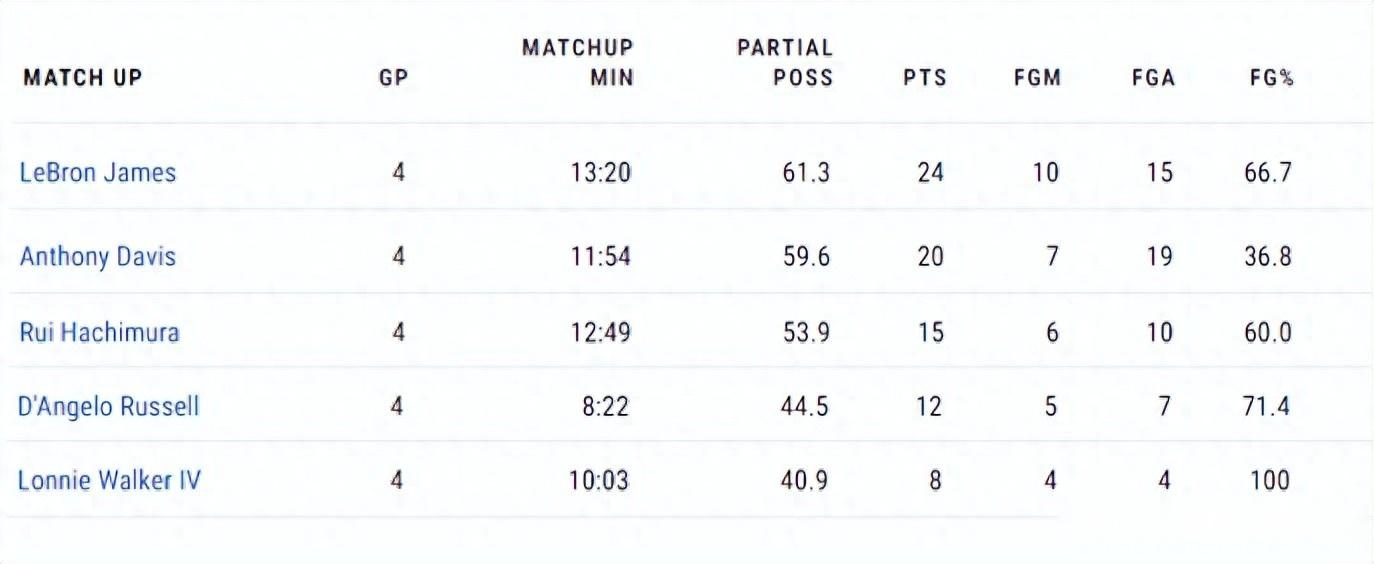Open D'Angelo Russell player link
The width and height of the screenshot is (1374, 564).
tap(109, 407)
